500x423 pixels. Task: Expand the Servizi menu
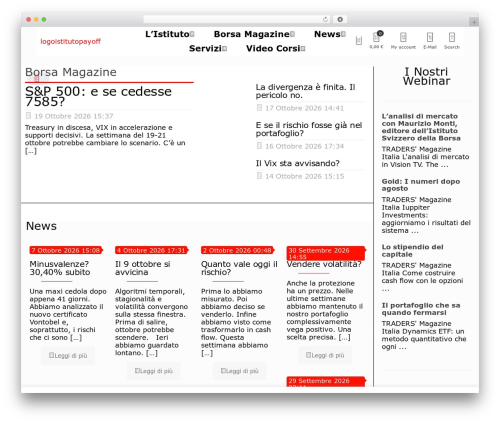click(208, 49)
